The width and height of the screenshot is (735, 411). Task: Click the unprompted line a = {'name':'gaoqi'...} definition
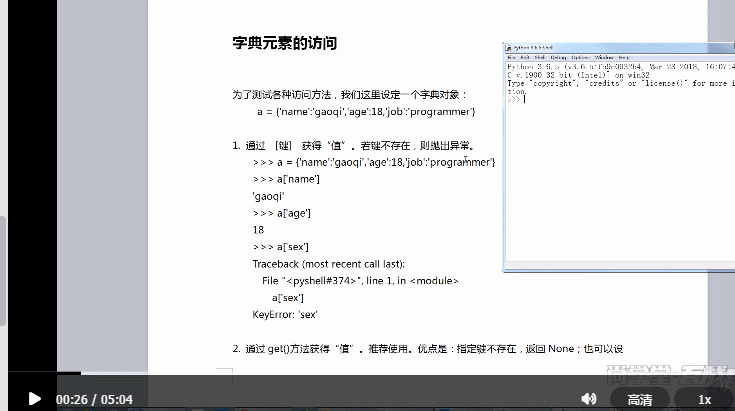(x=366, y=112)
